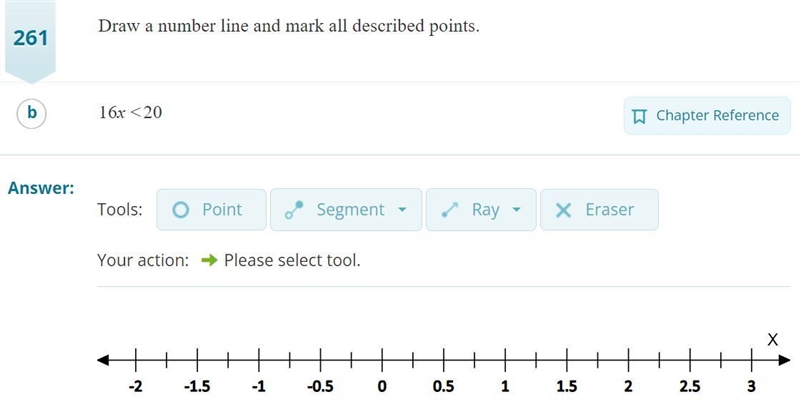Image resolution: width=800 pixels, height=409 pixels.
Task: Click the tick labeled 0 on number line
Action: pyautogui.click(x=382, y=360)
